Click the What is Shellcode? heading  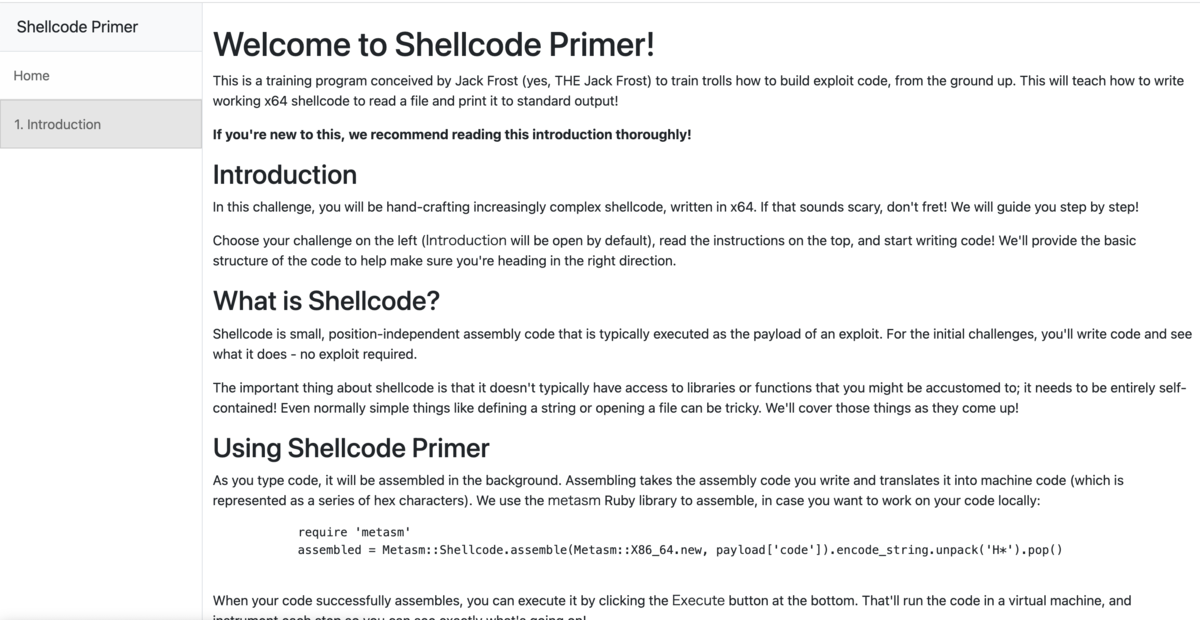(326, 300)
